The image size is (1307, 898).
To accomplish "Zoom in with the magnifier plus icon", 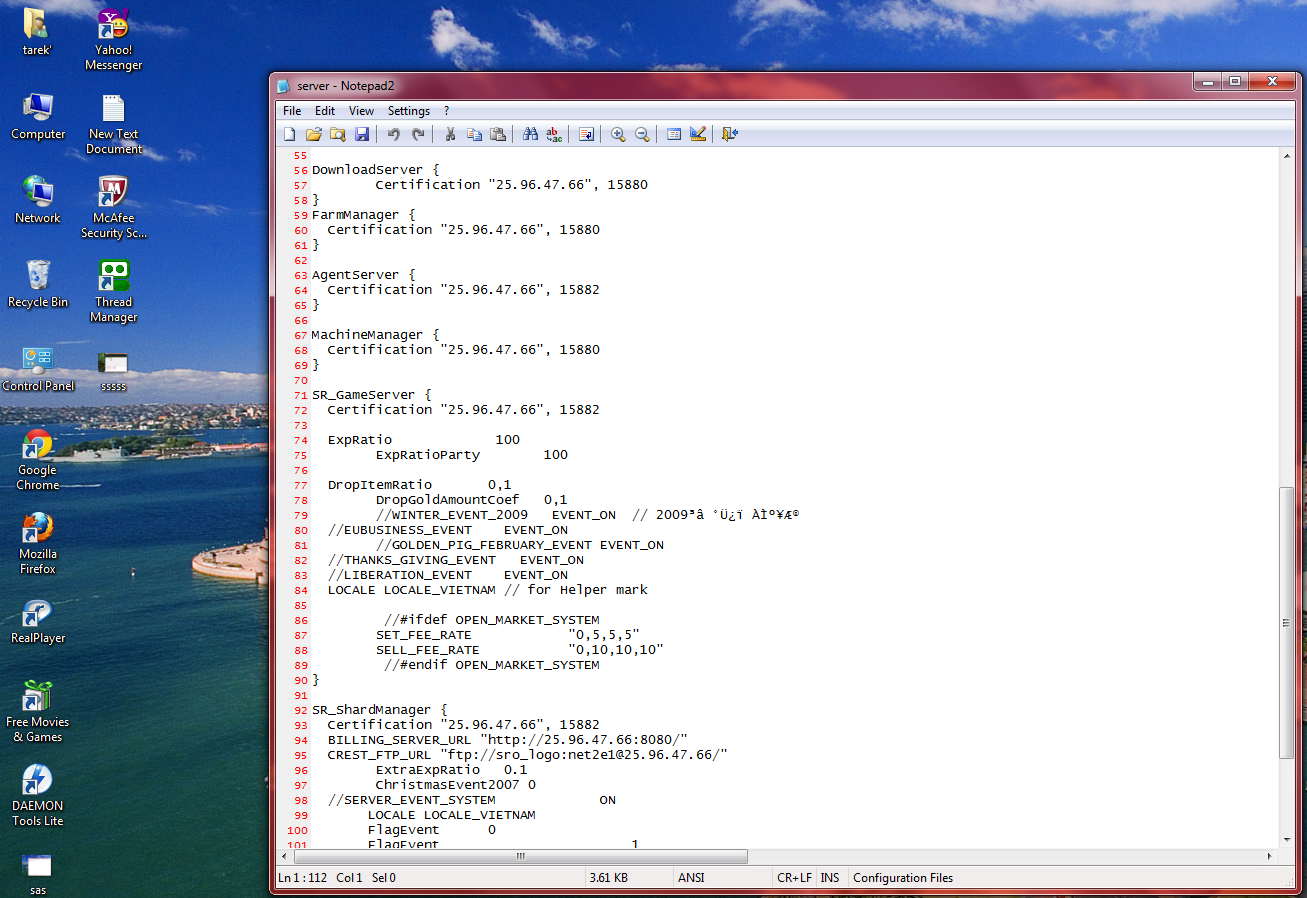I will (618, 134).
